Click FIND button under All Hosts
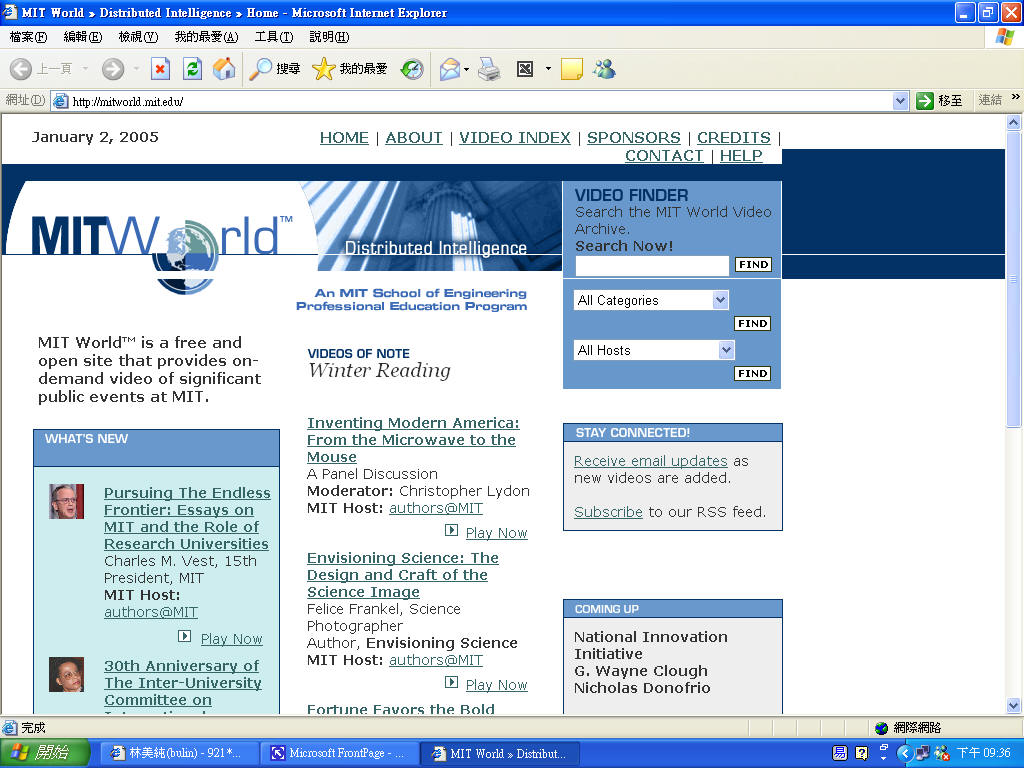Screen dimensions: 1024x768 (752, 374)
